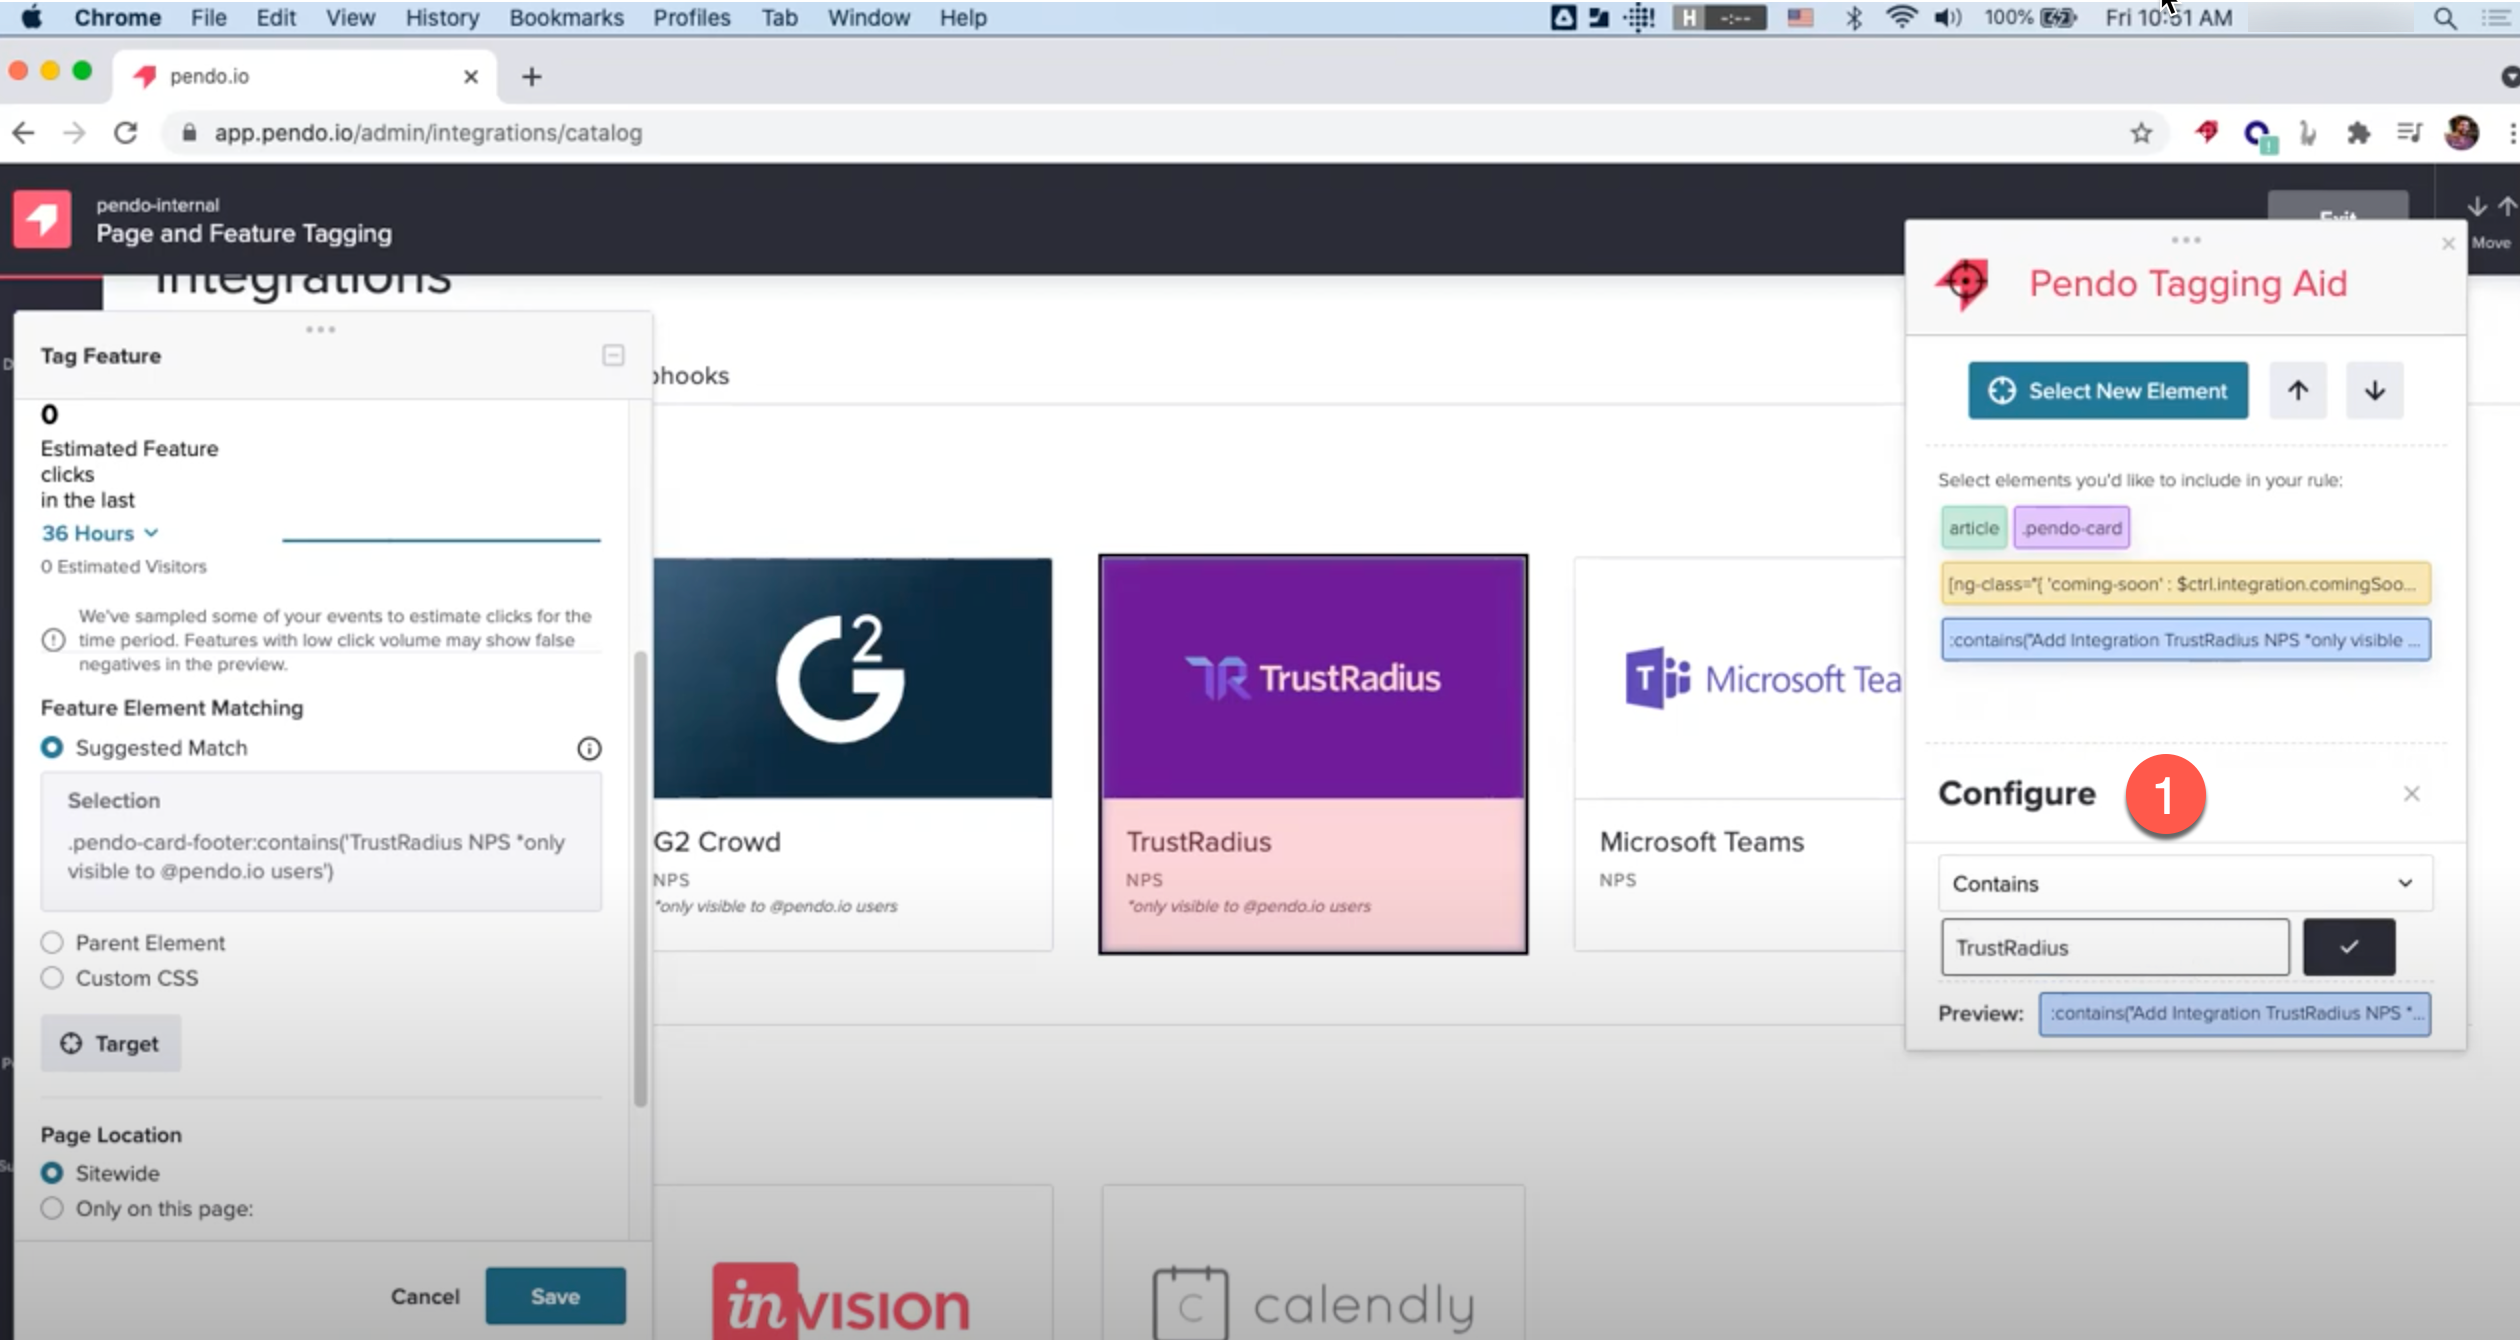Toggle the .pendo-card element chip
The width and height of the screenshot is (2520, 1340).
pyautogui.click(x=2072, y=528)
